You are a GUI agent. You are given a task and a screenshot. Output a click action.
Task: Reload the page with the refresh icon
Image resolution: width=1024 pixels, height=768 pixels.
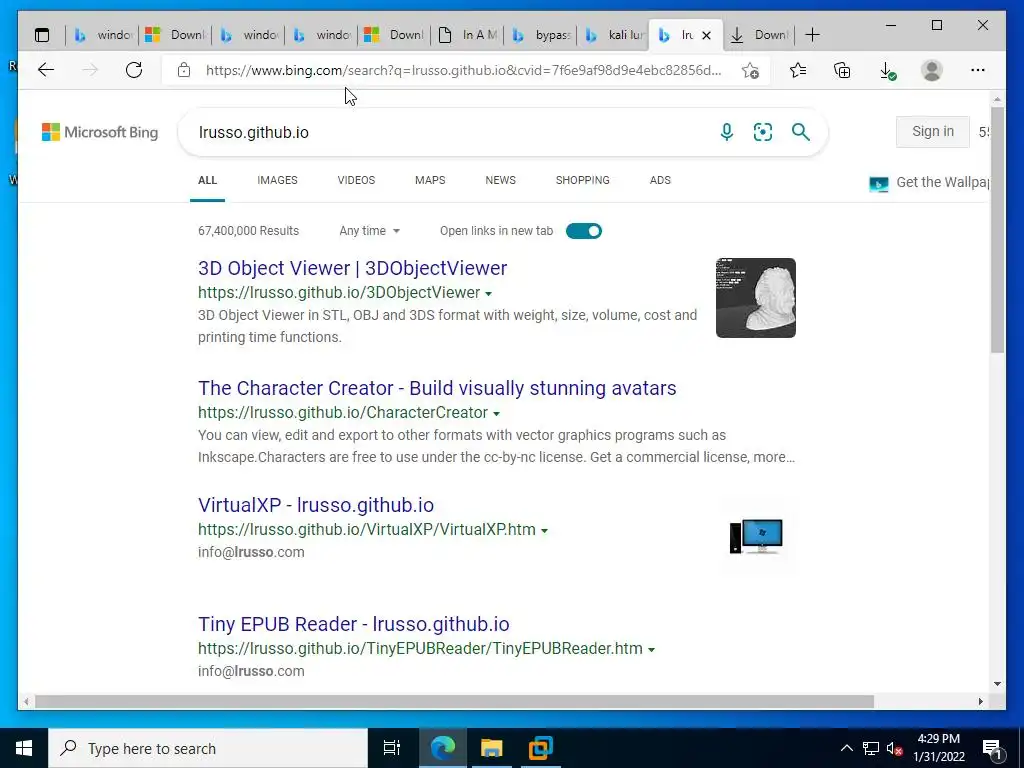[134, 70]
